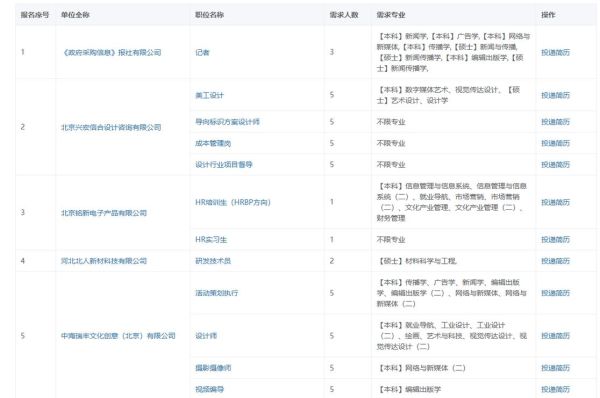Click 投递简历 for the 研发技术员 position
Image resolution: width=600 pixels, height=398 pixels.
point(555,261)
